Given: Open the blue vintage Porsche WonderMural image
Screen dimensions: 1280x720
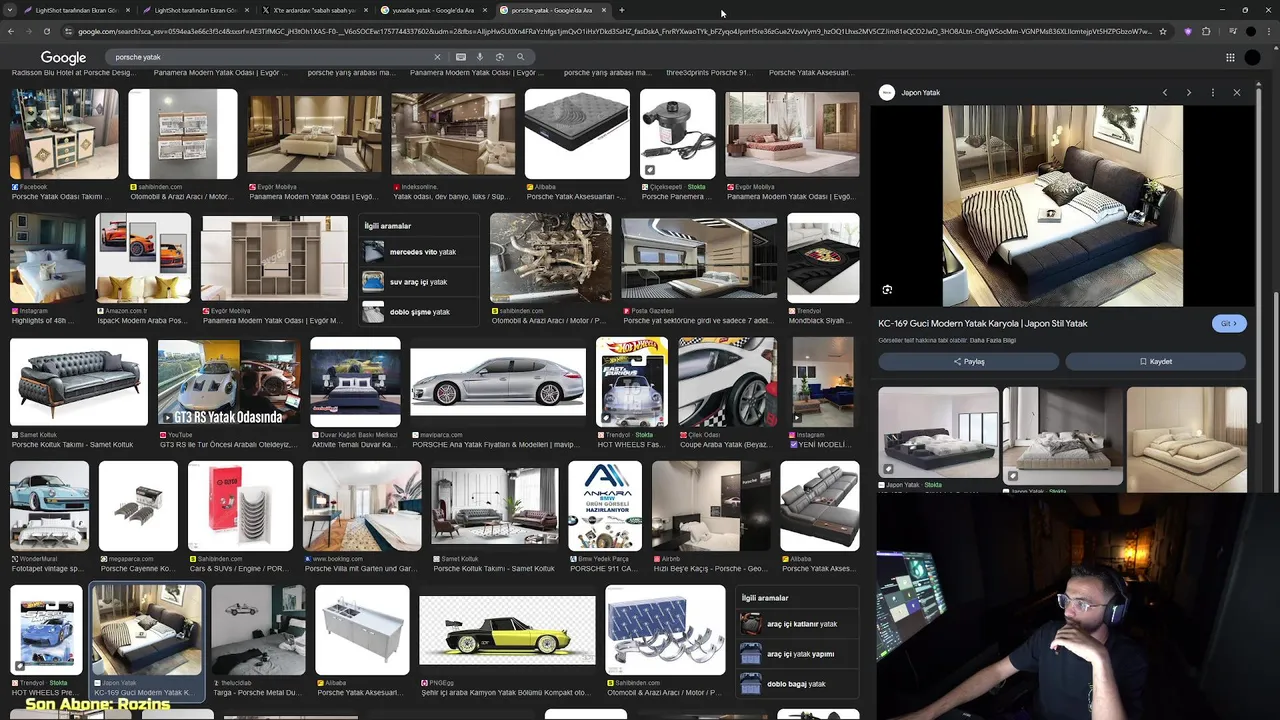Looking at the screenshot, I should 49,506.
